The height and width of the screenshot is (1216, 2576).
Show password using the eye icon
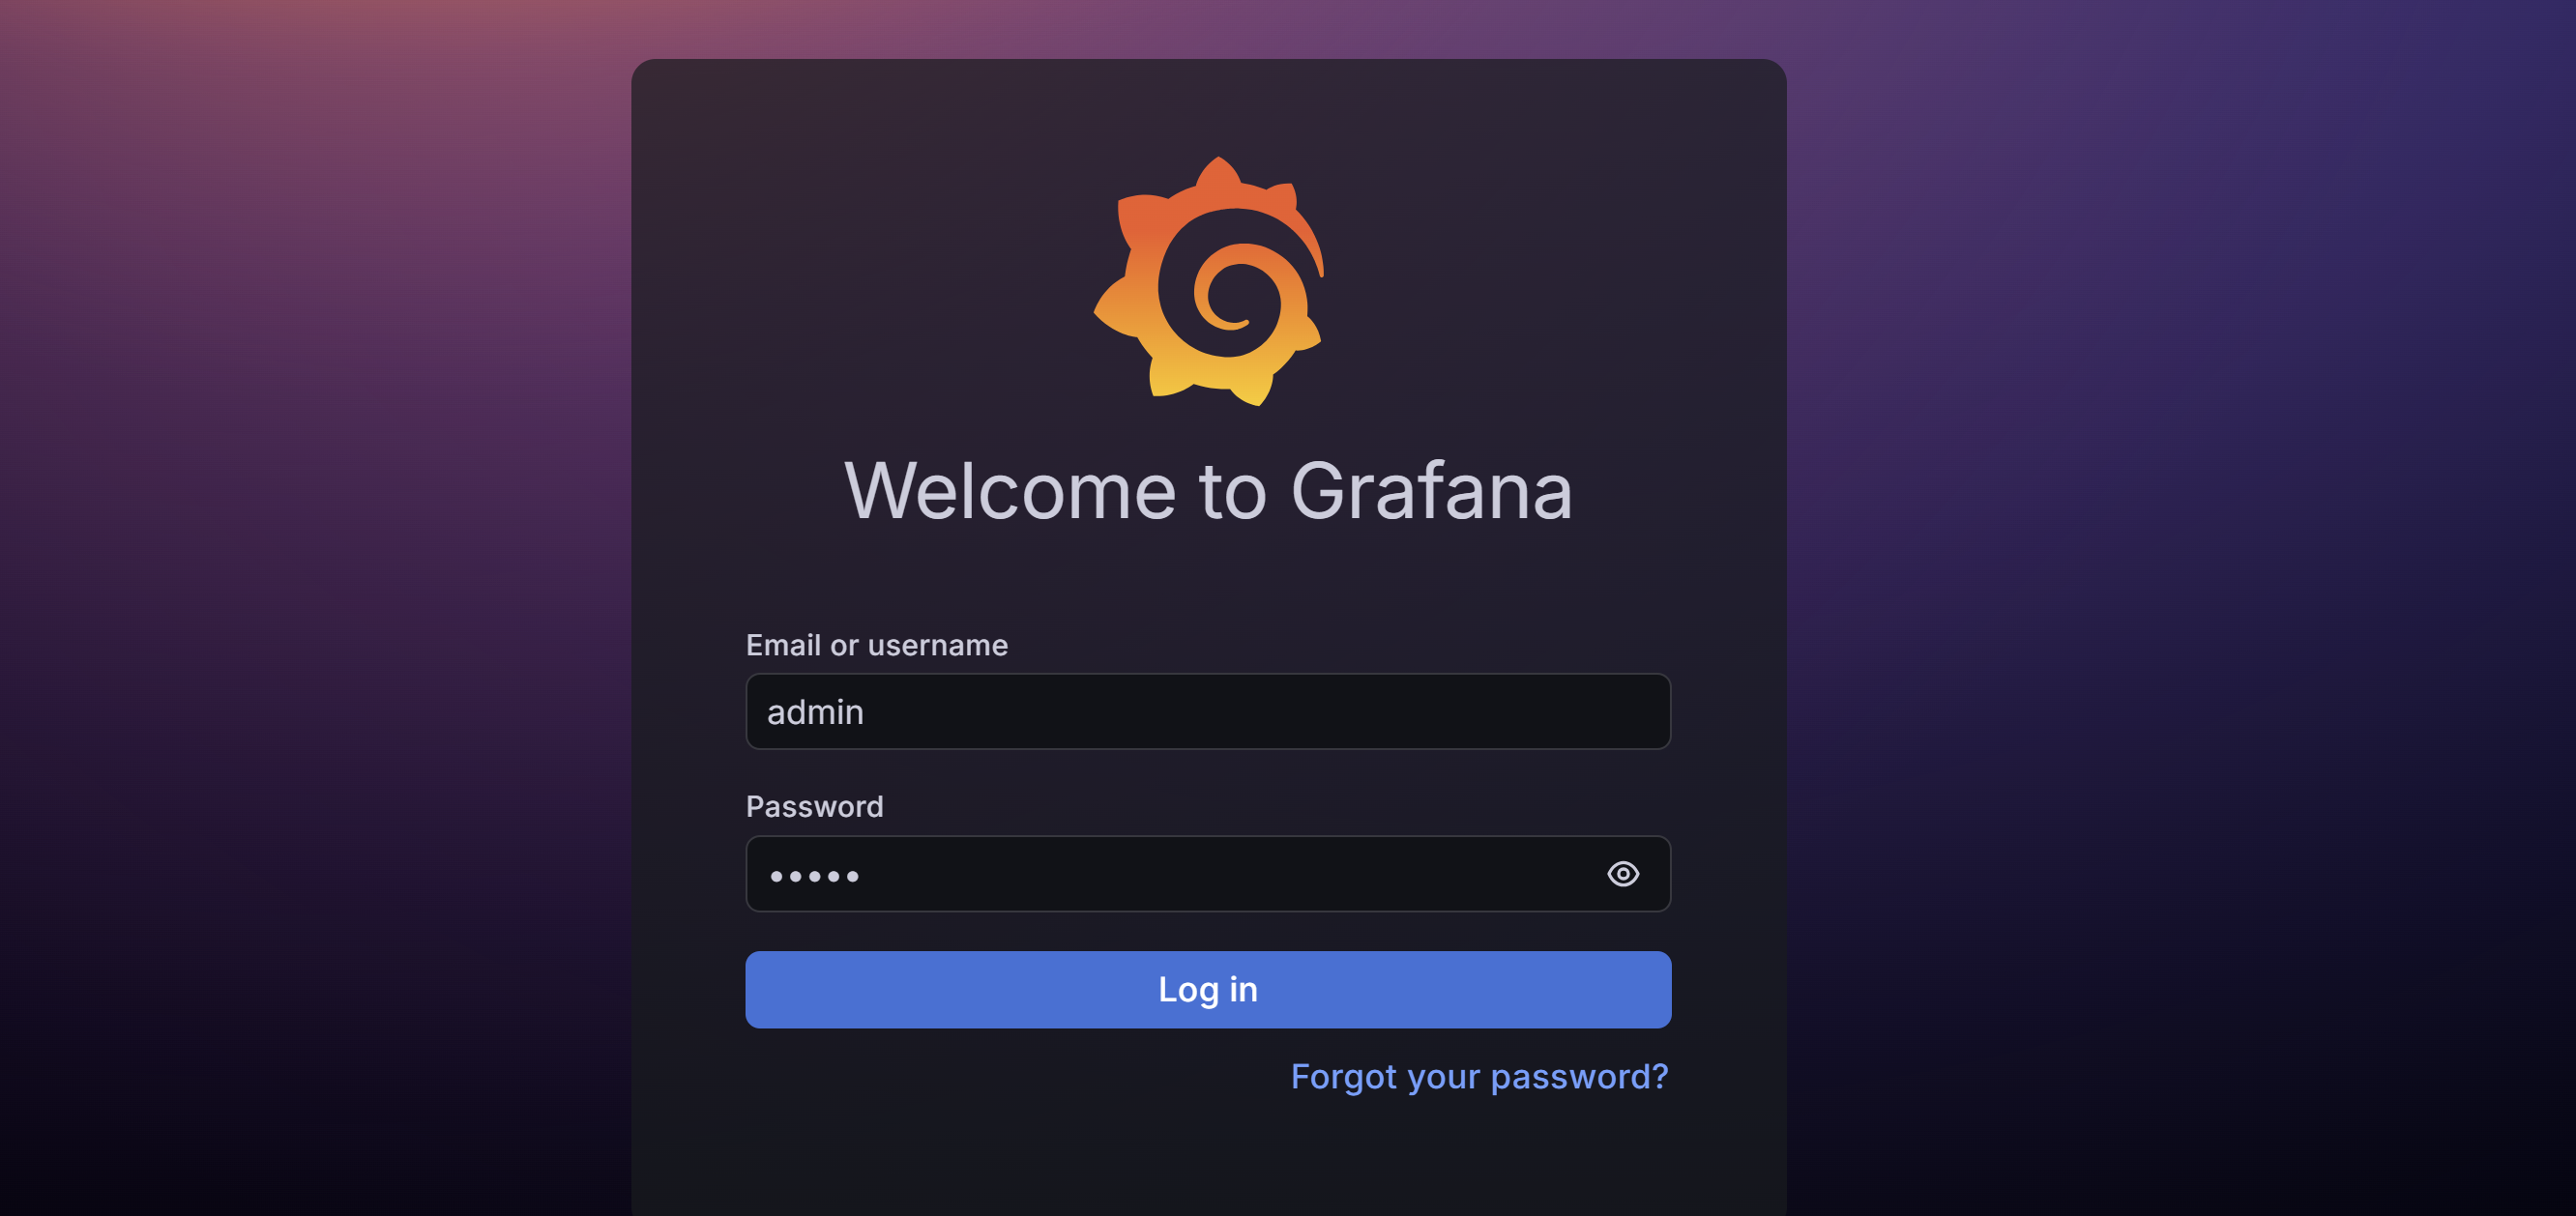[1622, 874]
